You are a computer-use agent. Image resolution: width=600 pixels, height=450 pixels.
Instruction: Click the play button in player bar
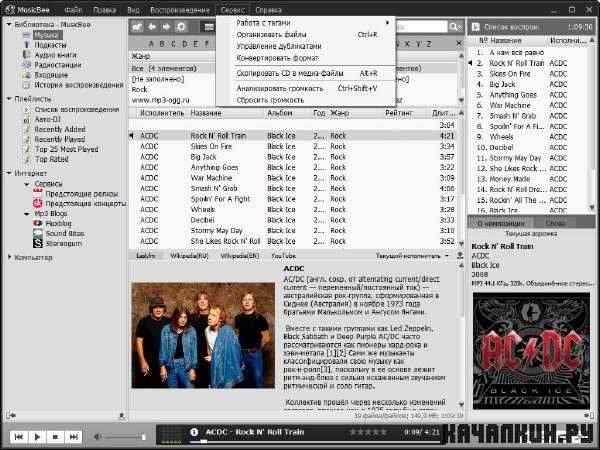click(37, 436)
